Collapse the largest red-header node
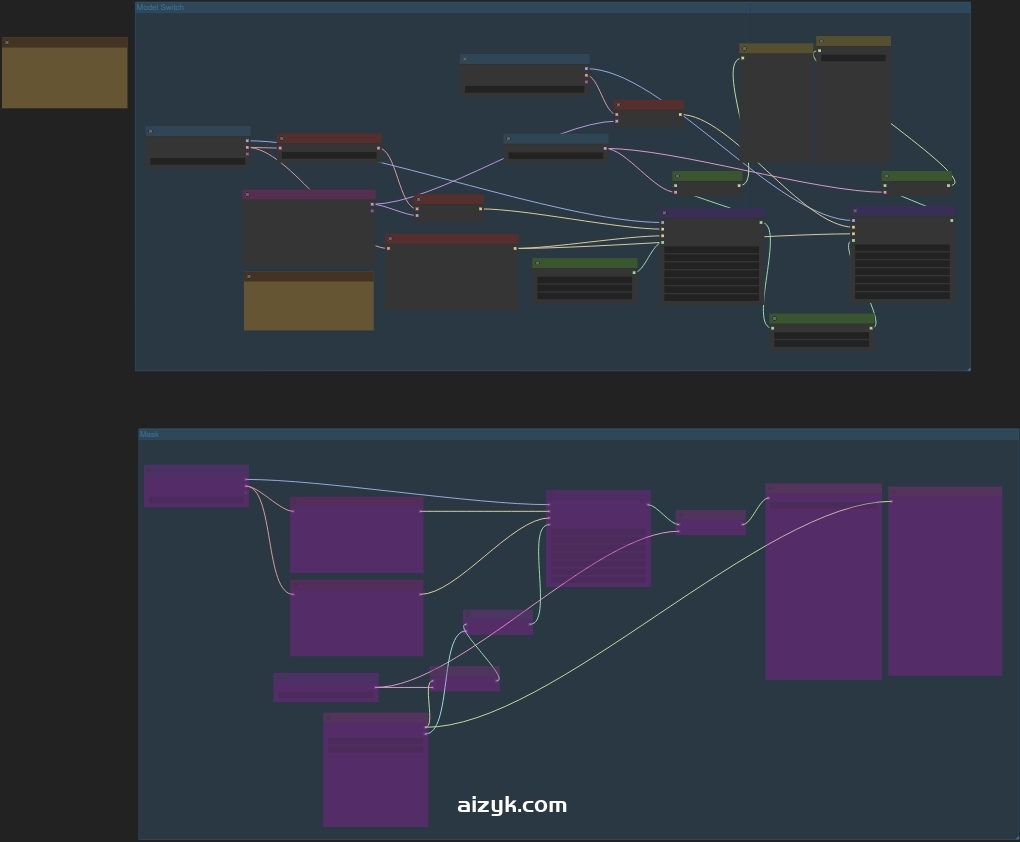The width and height of the screenshot is (1020, 842). coord(390,239)
